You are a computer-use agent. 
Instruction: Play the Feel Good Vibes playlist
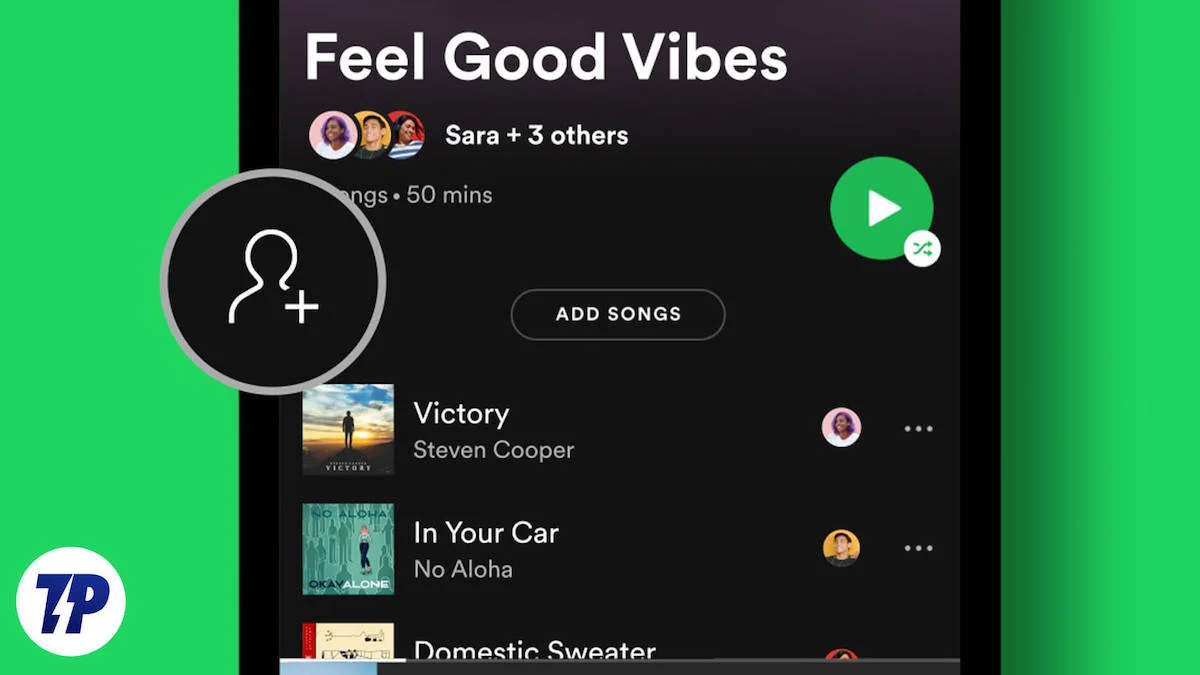(x=881, y=208)
